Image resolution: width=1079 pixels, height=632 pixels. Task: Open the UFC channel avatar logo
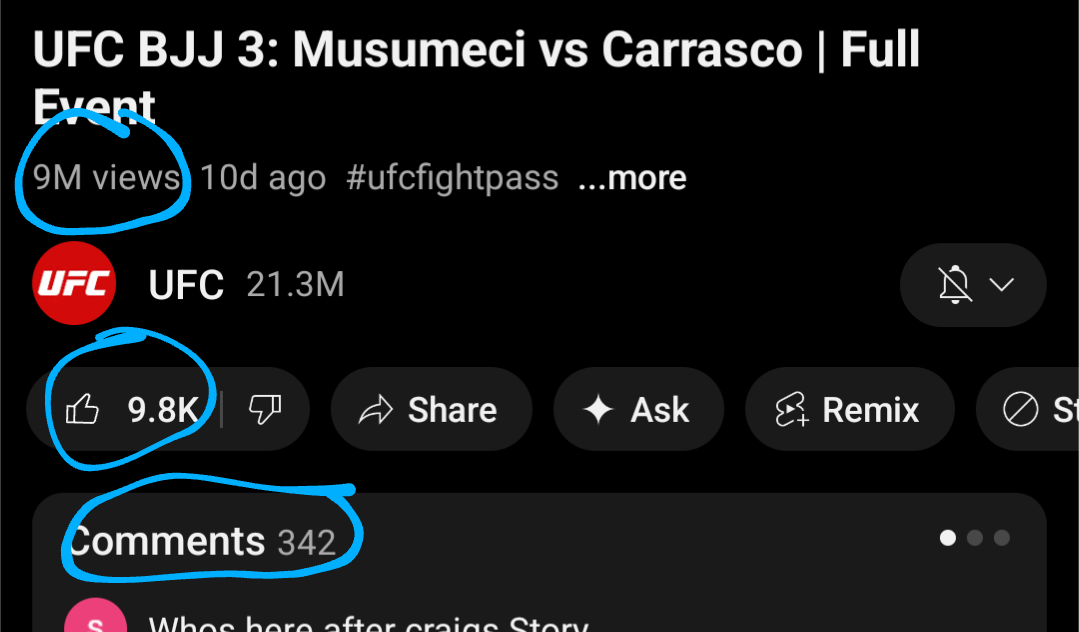74,284
